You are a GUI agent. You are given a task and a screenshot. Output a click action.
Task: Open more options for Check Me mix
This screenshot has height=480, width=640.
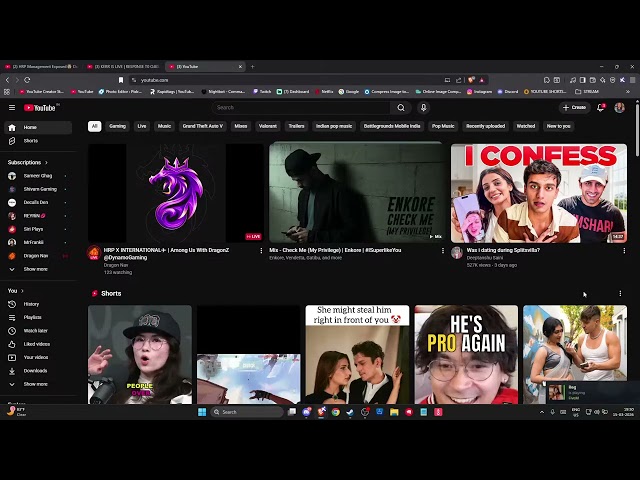[x=443, y=251]
